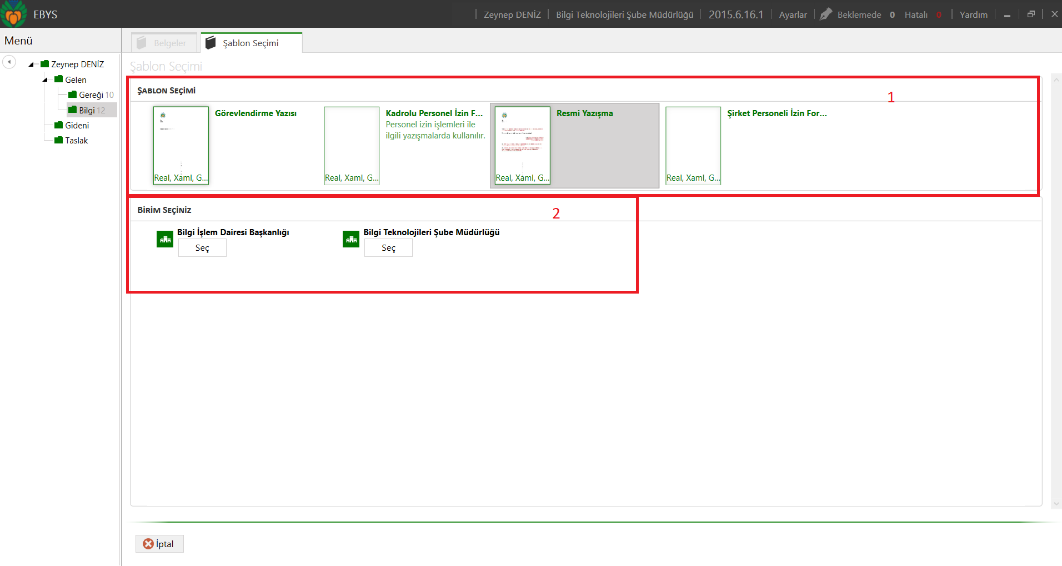Click the Belgeler tab icon
The image size is (1062, 566).
click(x=142, y=43)
